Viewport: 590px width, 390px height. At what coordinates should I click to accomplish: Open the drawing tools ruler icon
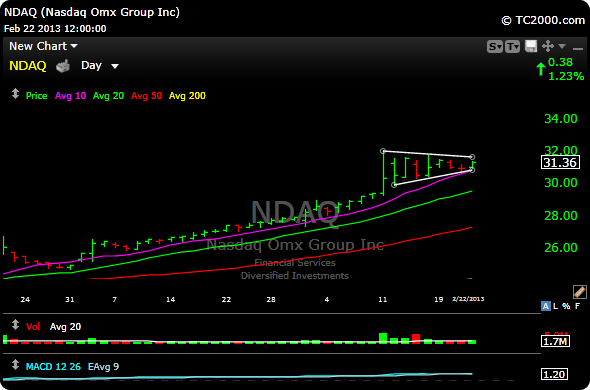pyautogui.click(x=579, y=292)
